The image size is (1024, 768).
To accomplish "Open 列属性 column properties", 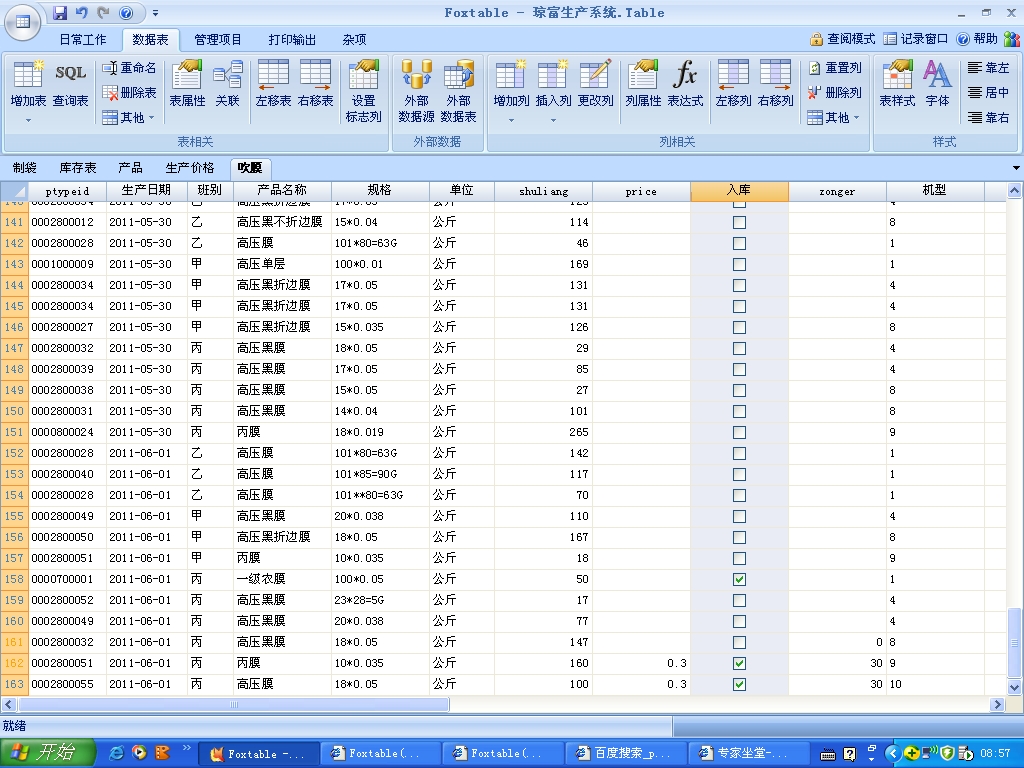I will click(643, 84).
